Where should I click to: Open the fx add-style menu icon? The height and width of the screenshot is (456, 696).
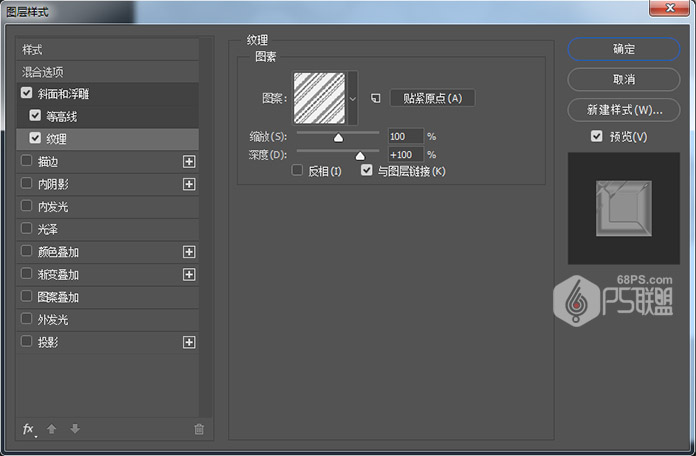click(x=28, y=429)
